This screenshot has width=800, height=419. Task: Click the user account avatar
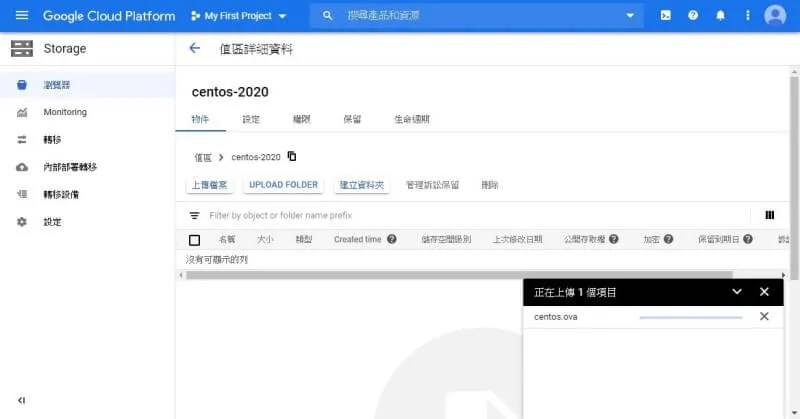(775, 15)
